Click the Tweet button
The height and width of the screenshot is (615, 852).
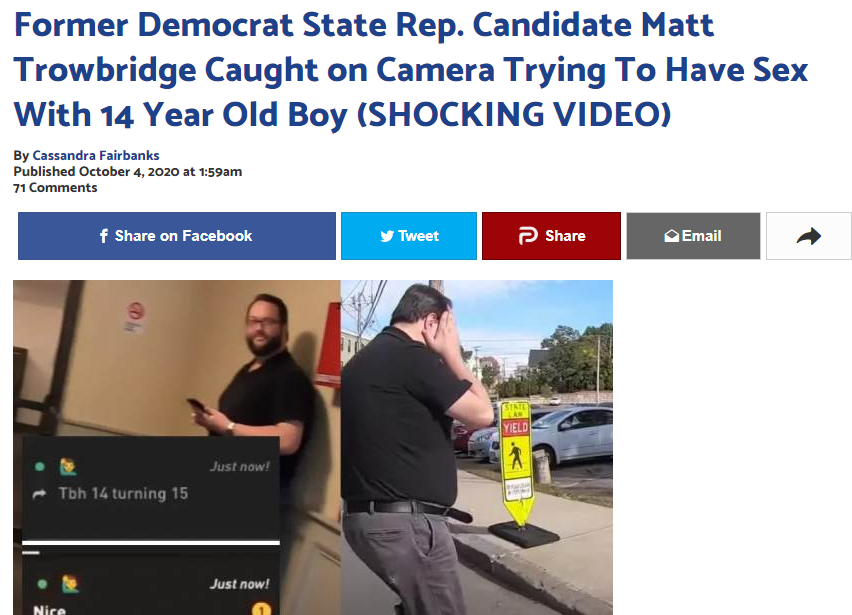pyautogui.click(x=409, y=236)
